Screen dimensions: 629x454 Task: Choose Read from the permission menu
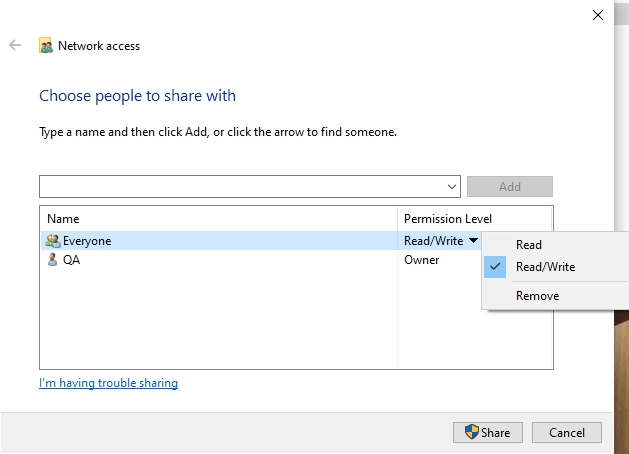529,245
